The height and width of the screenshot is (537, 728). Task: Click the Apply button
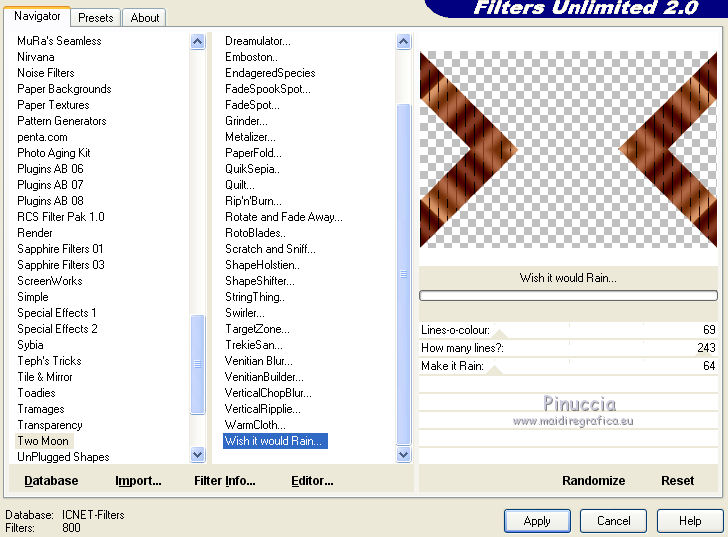click(x=537, y=521)
